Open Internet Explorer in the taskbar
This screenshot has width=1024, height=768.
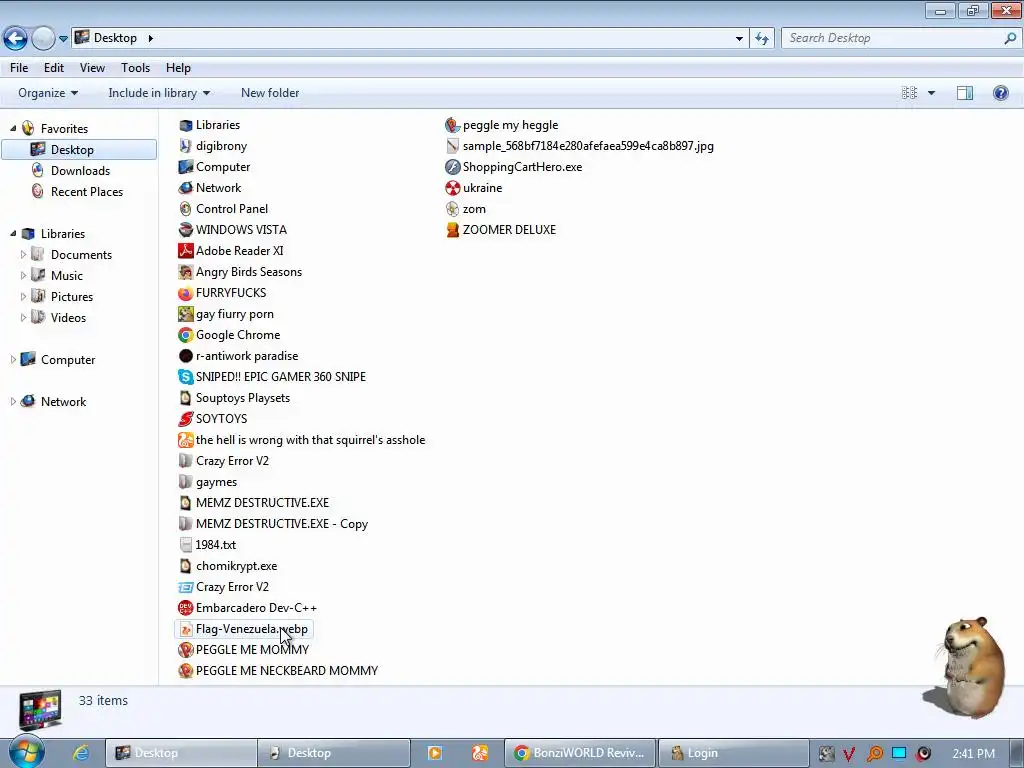pos(80,753)
